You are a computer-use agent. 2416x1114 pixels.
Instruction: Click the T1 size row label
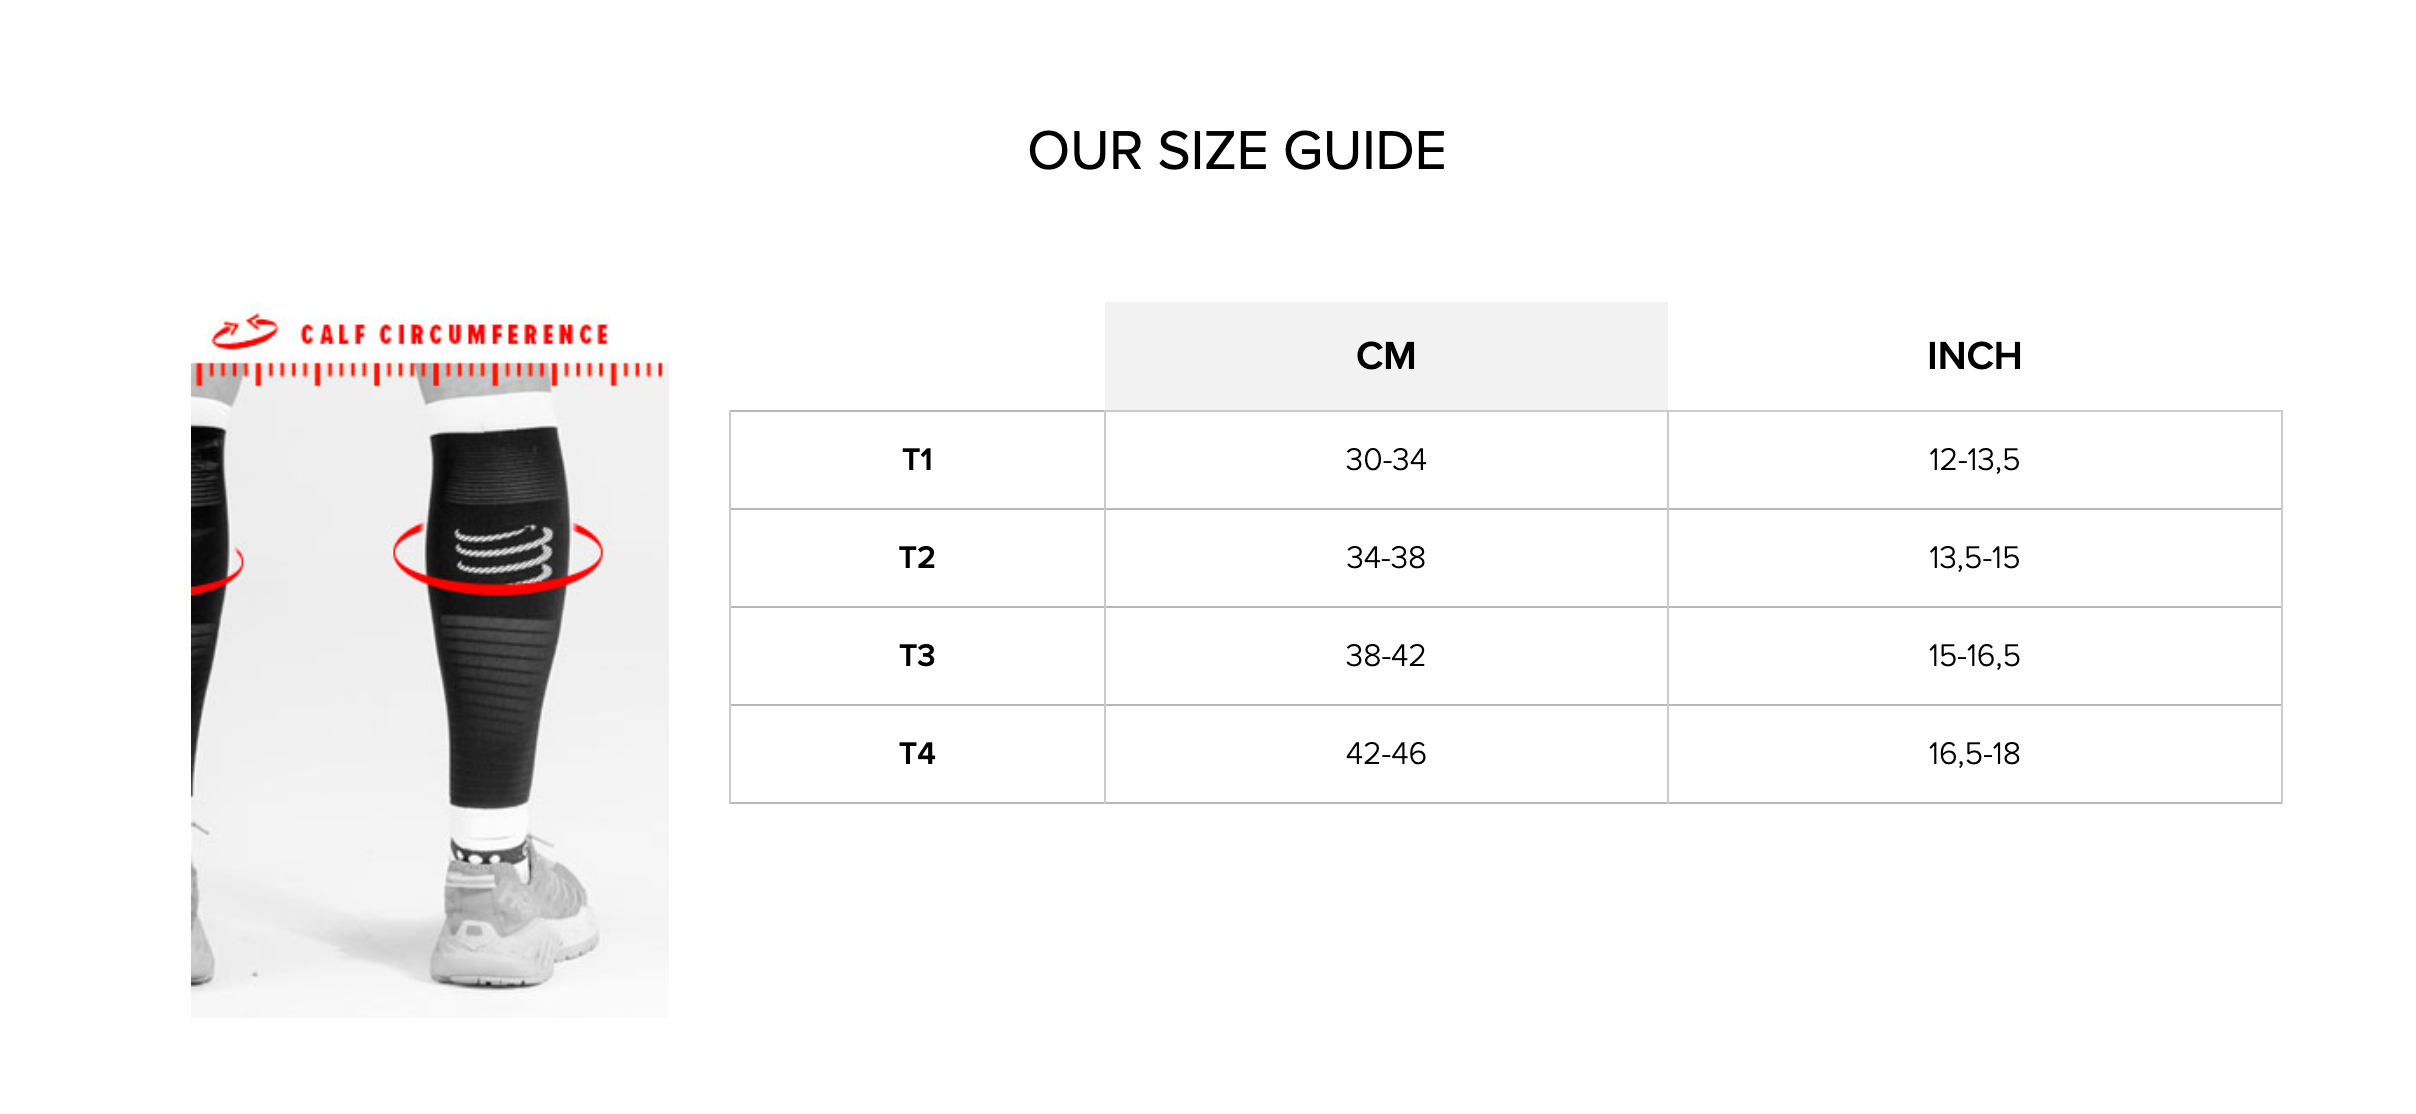tap(917, 460)
